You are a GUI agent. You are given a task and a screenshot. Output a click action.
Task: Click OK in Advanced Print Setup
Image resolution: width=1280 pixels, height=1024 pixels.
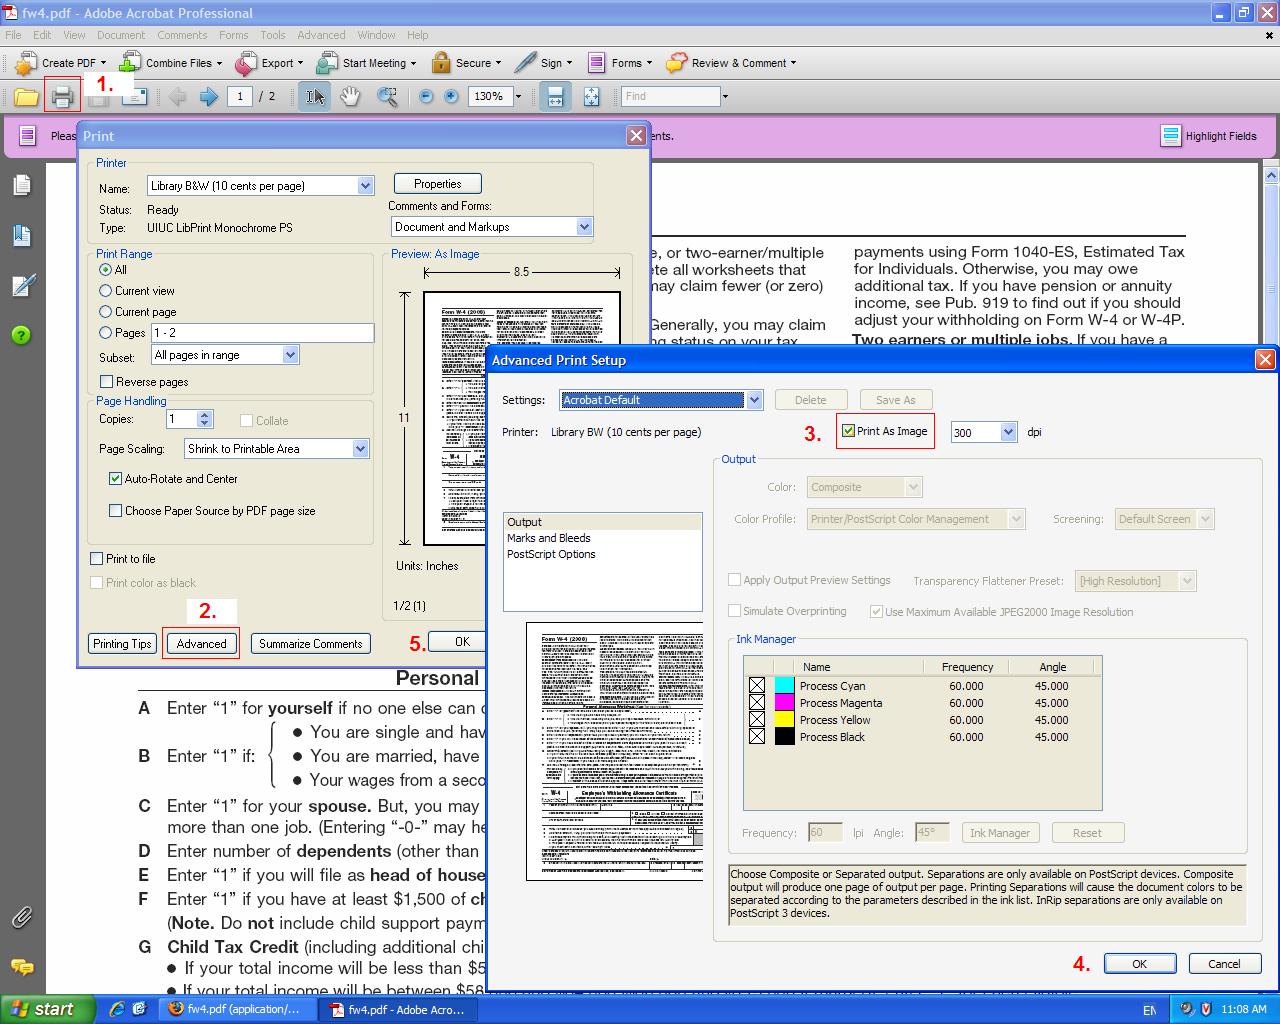point(1139,964)
